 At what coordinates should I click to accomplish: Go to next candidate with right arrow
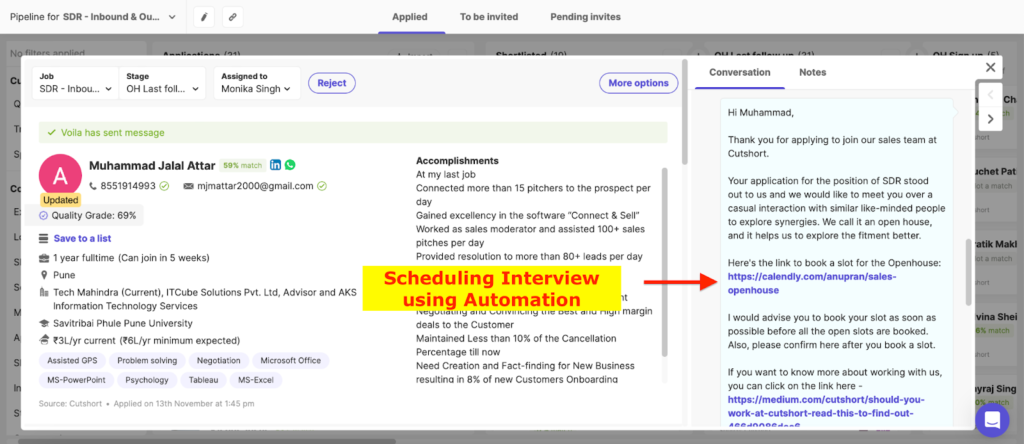[x=990, y=119]
